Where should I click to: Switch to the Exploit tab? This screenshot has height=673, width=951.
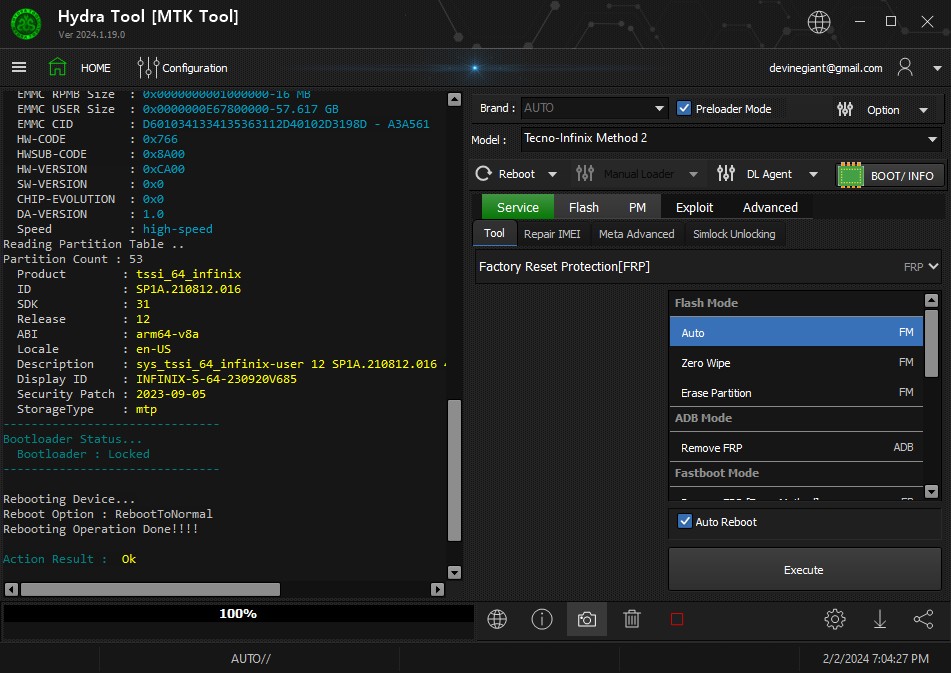tap(694, 207)
